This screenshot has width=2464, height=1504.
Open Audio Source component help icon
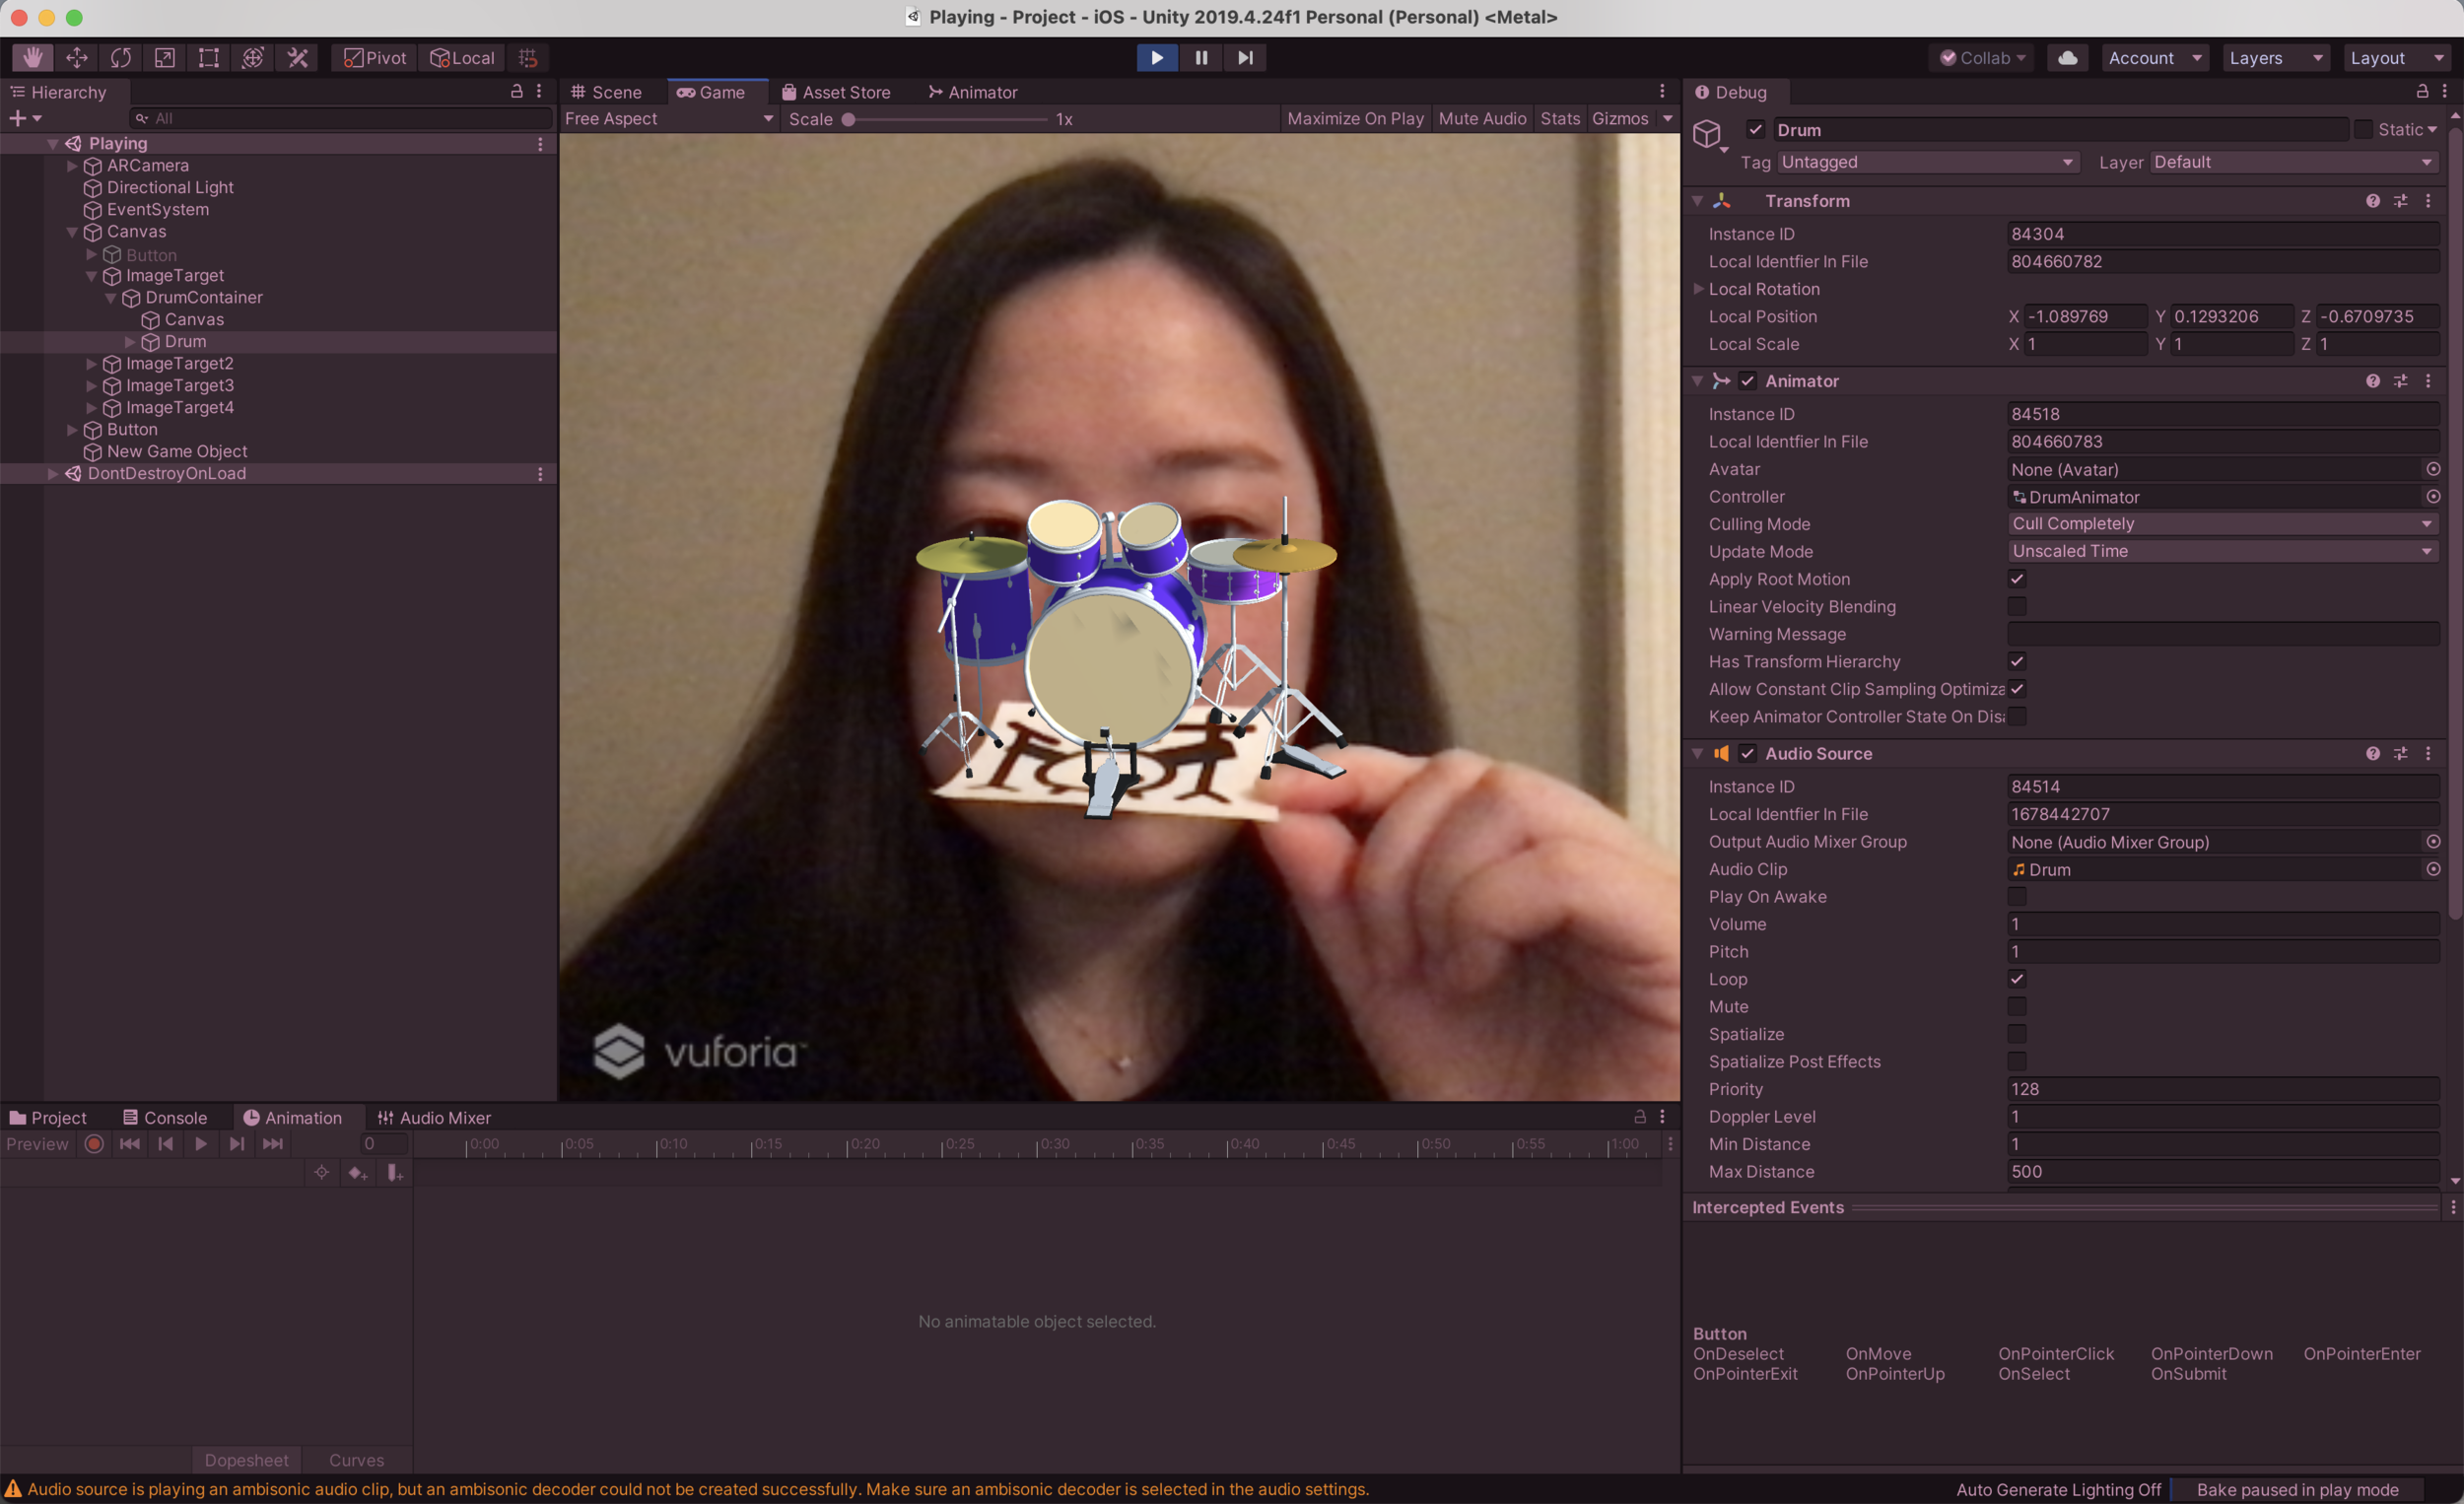coord(2372,754)
